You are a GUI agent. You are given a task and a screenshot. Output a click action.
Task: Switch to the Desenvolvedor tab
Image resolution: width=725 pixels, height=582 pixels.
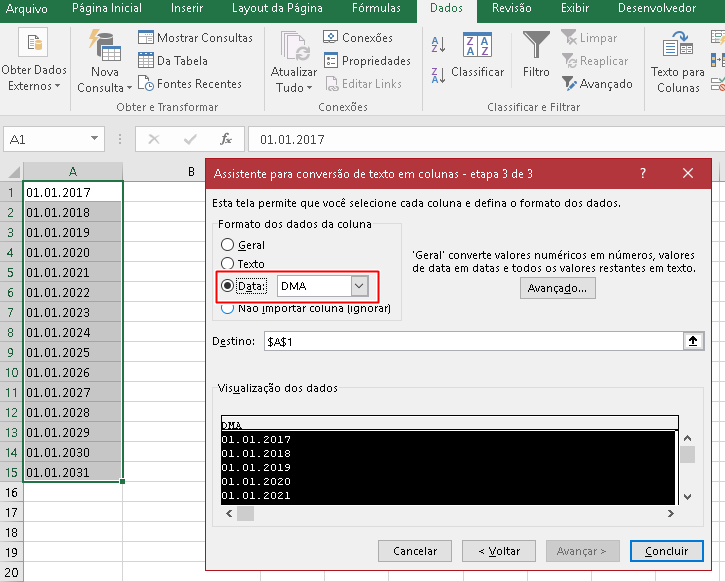pos(657,8)
